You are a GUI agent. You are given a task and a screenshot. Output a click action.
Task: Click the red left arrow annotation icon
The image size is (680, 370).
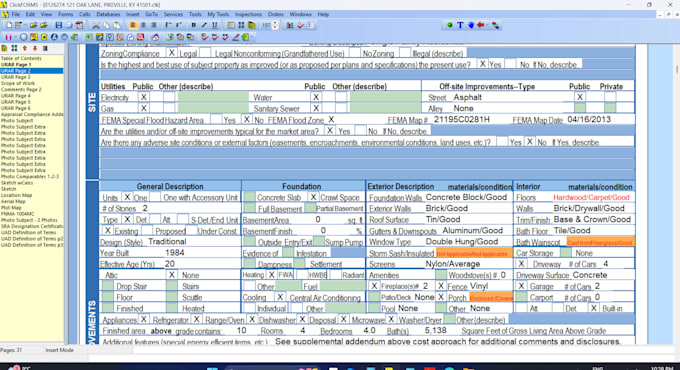point(481,25)
